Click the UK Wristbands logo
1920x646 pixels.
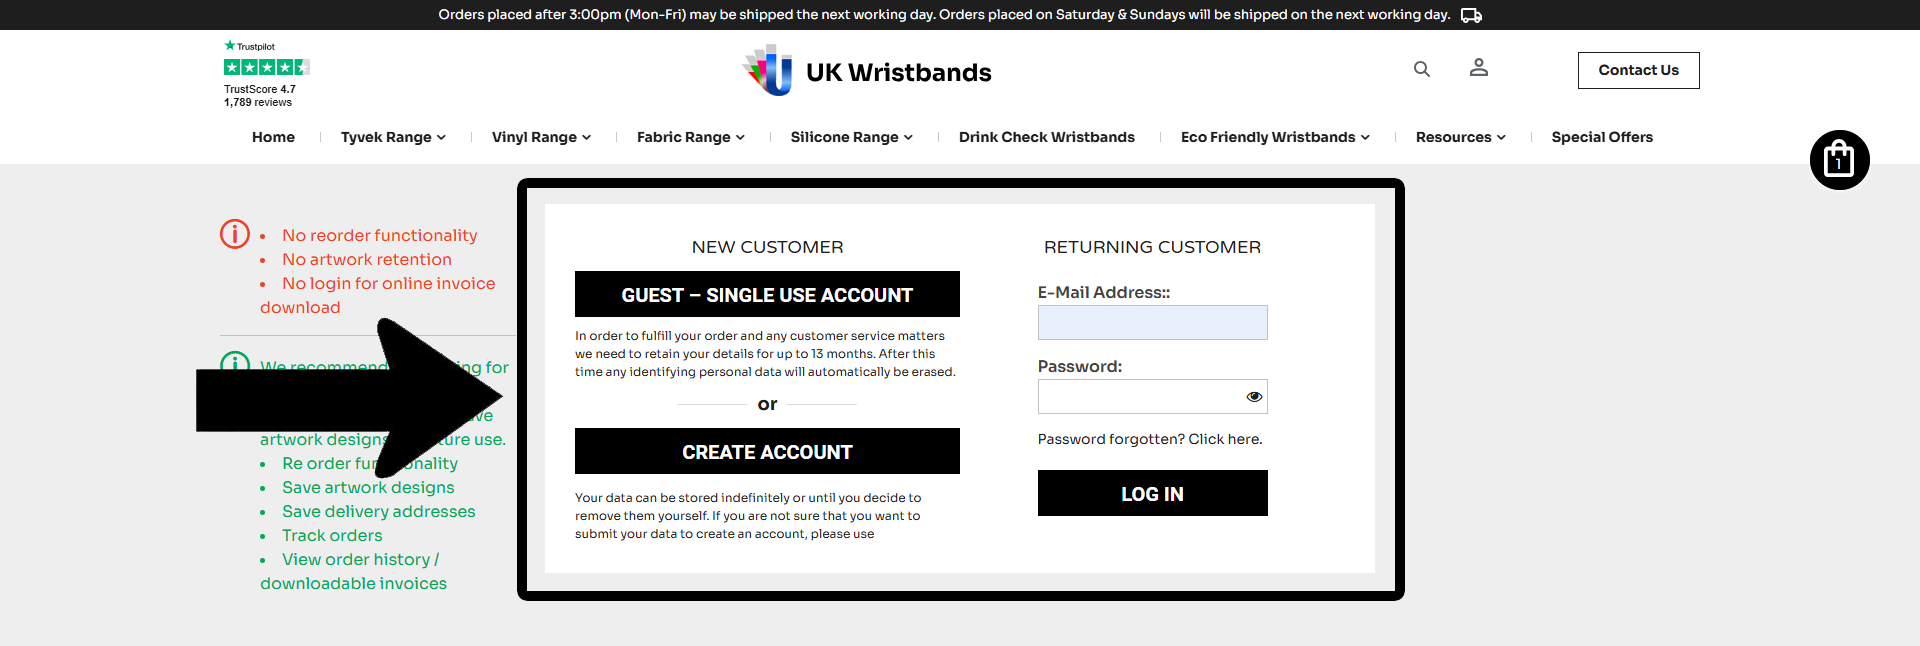click(867, 71)
